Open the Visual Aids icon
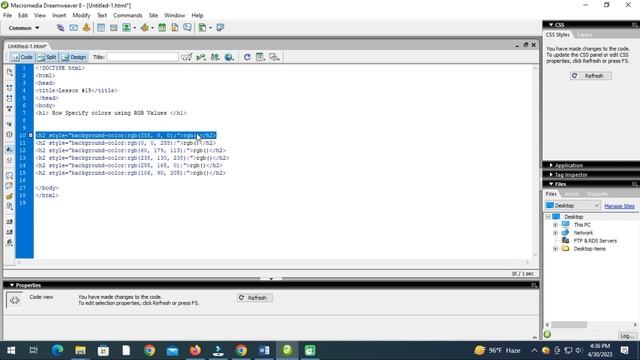The image size is (640, 360). pos(274,57)
